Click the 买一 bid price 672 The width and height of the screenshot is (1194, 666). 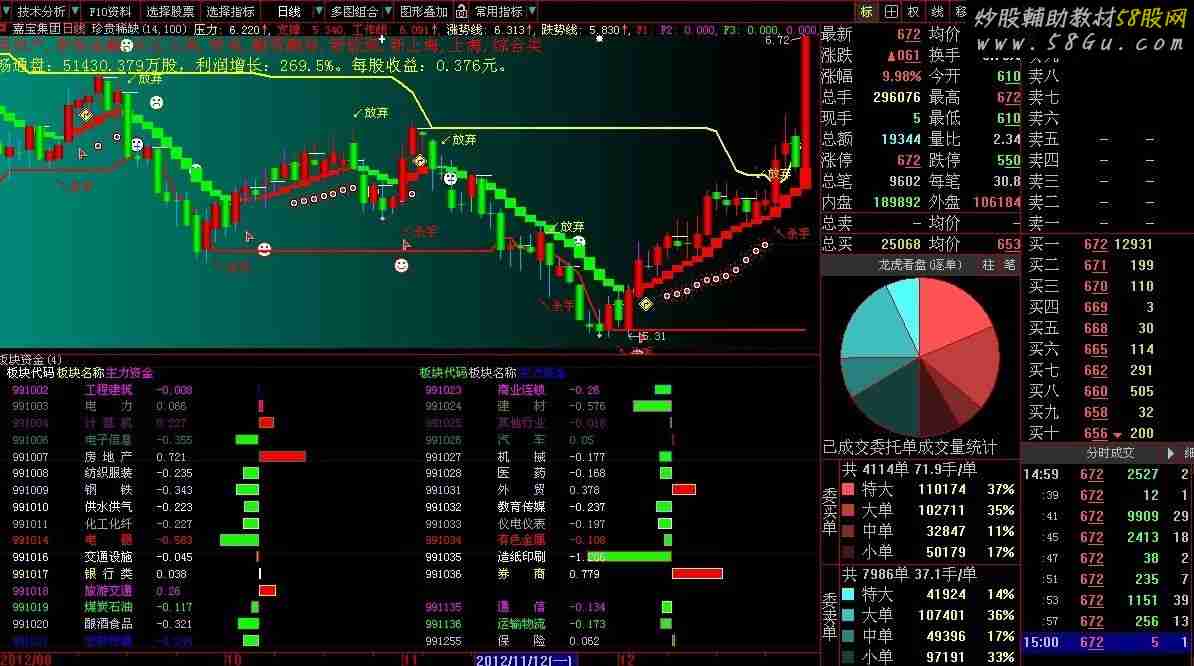click(1096, 244)
